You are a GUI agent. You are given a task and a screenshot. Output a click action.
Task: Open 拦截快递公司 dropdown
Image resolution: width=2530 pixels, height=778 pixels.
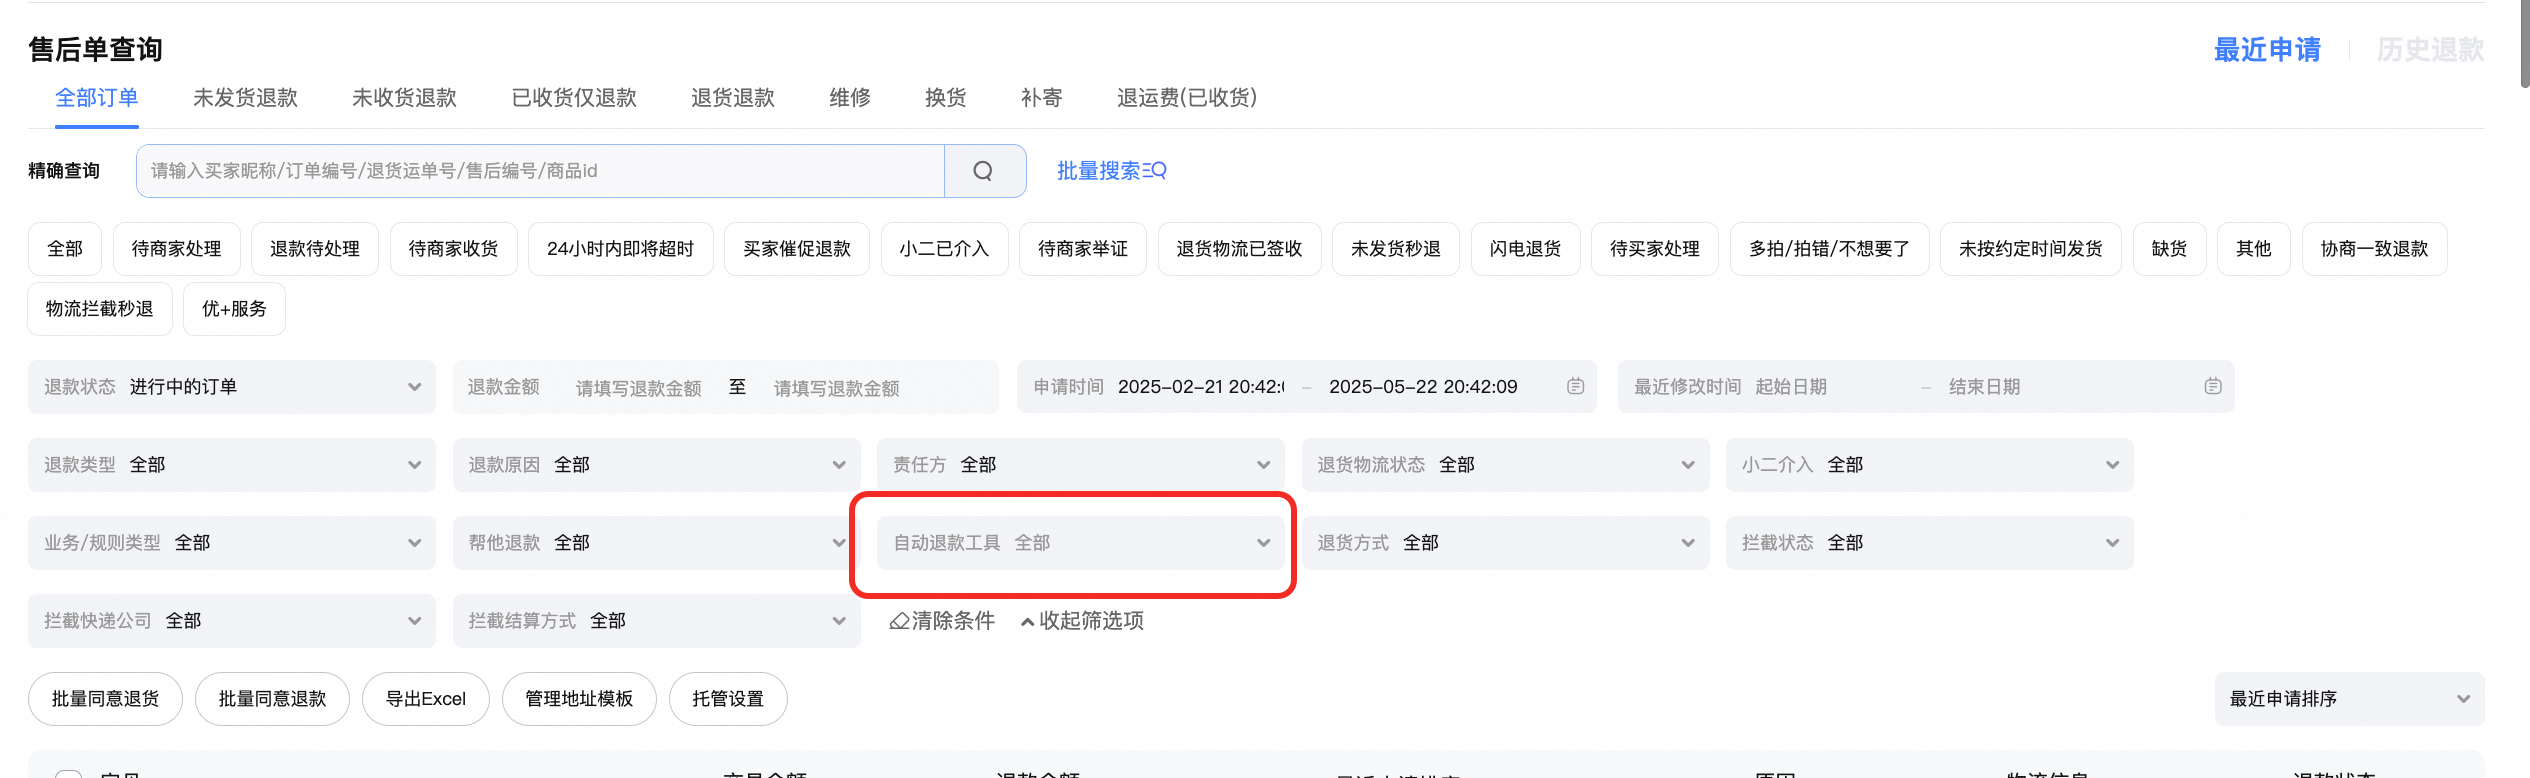[x=232, y=621]
